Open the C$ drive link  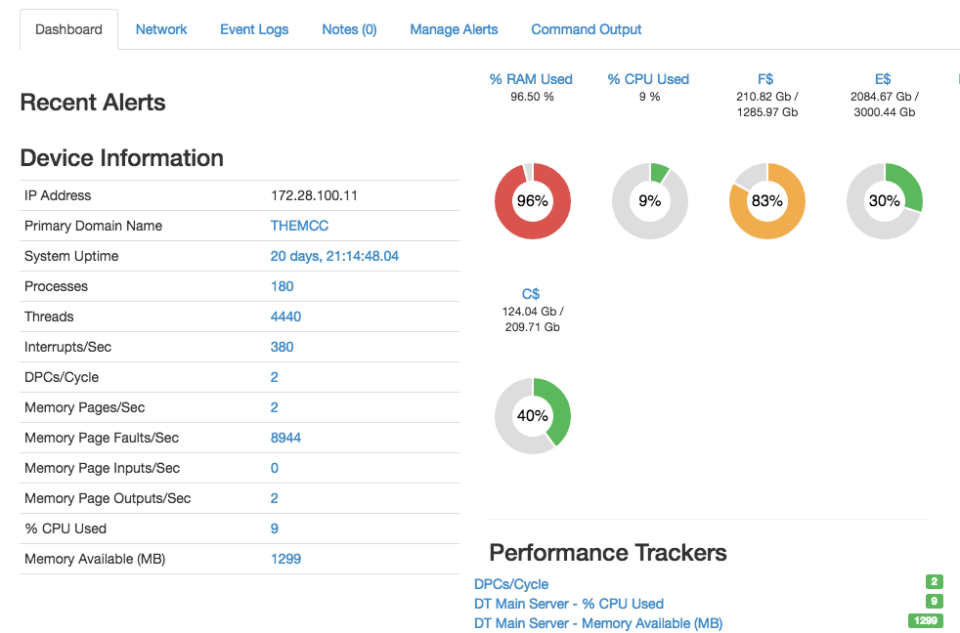[531, 294]
